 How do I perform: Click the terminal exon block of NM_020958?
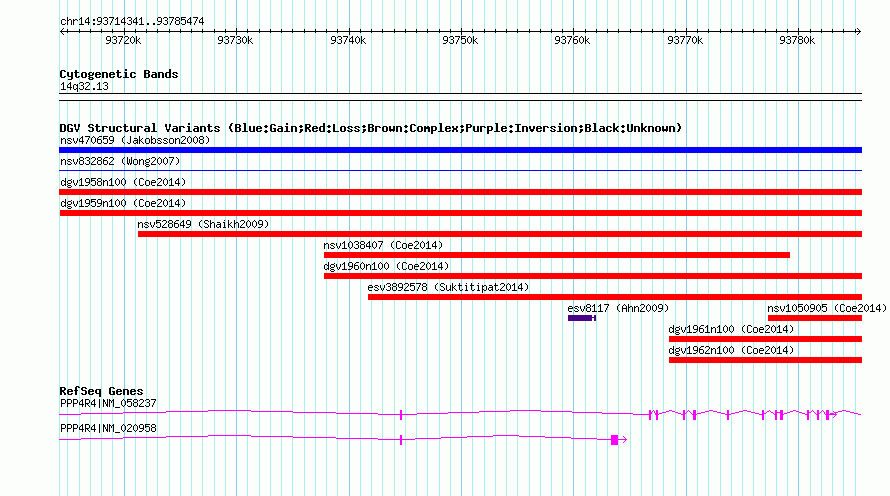pyautogui.click(x=614, y=440)
